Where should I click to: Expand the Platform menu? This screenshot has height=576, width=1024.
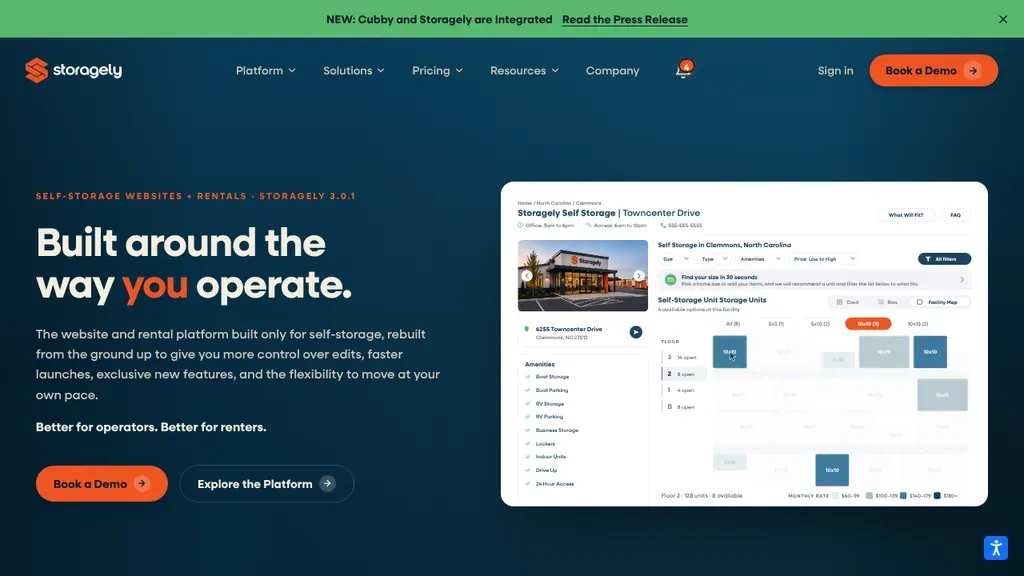click(x=265, y=71)
